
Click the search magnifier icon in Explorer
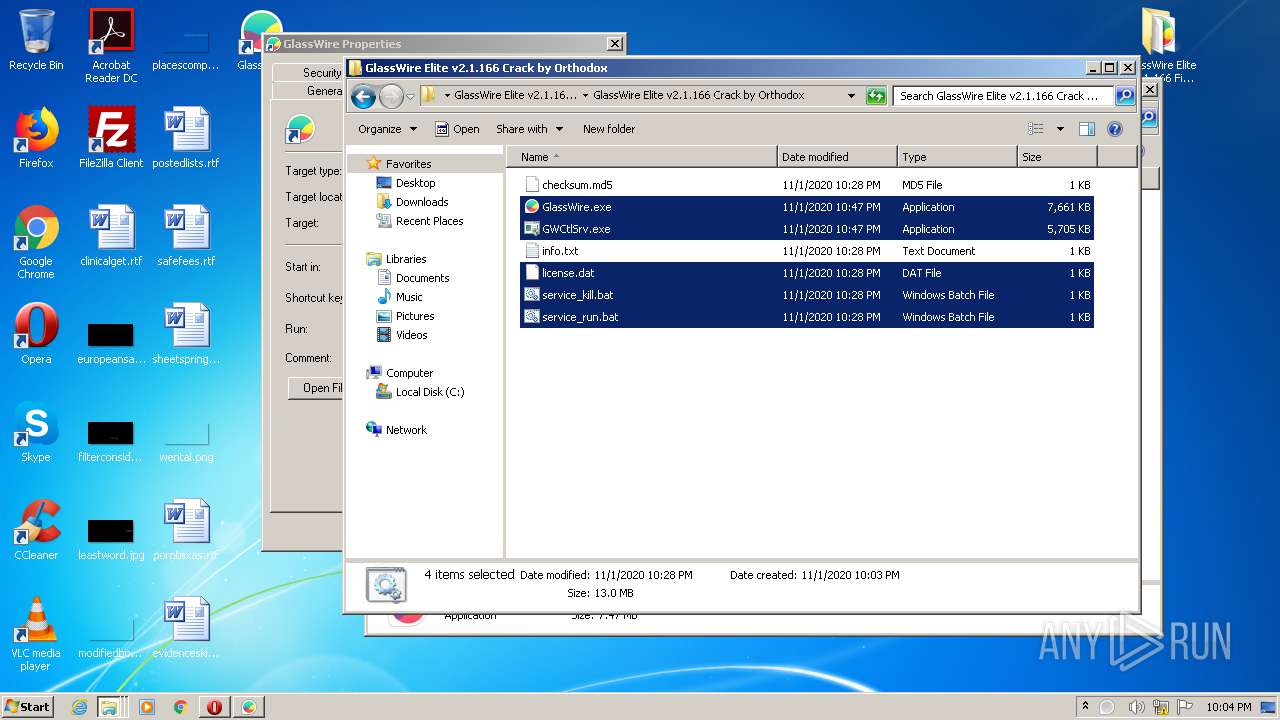point(1125,96)
